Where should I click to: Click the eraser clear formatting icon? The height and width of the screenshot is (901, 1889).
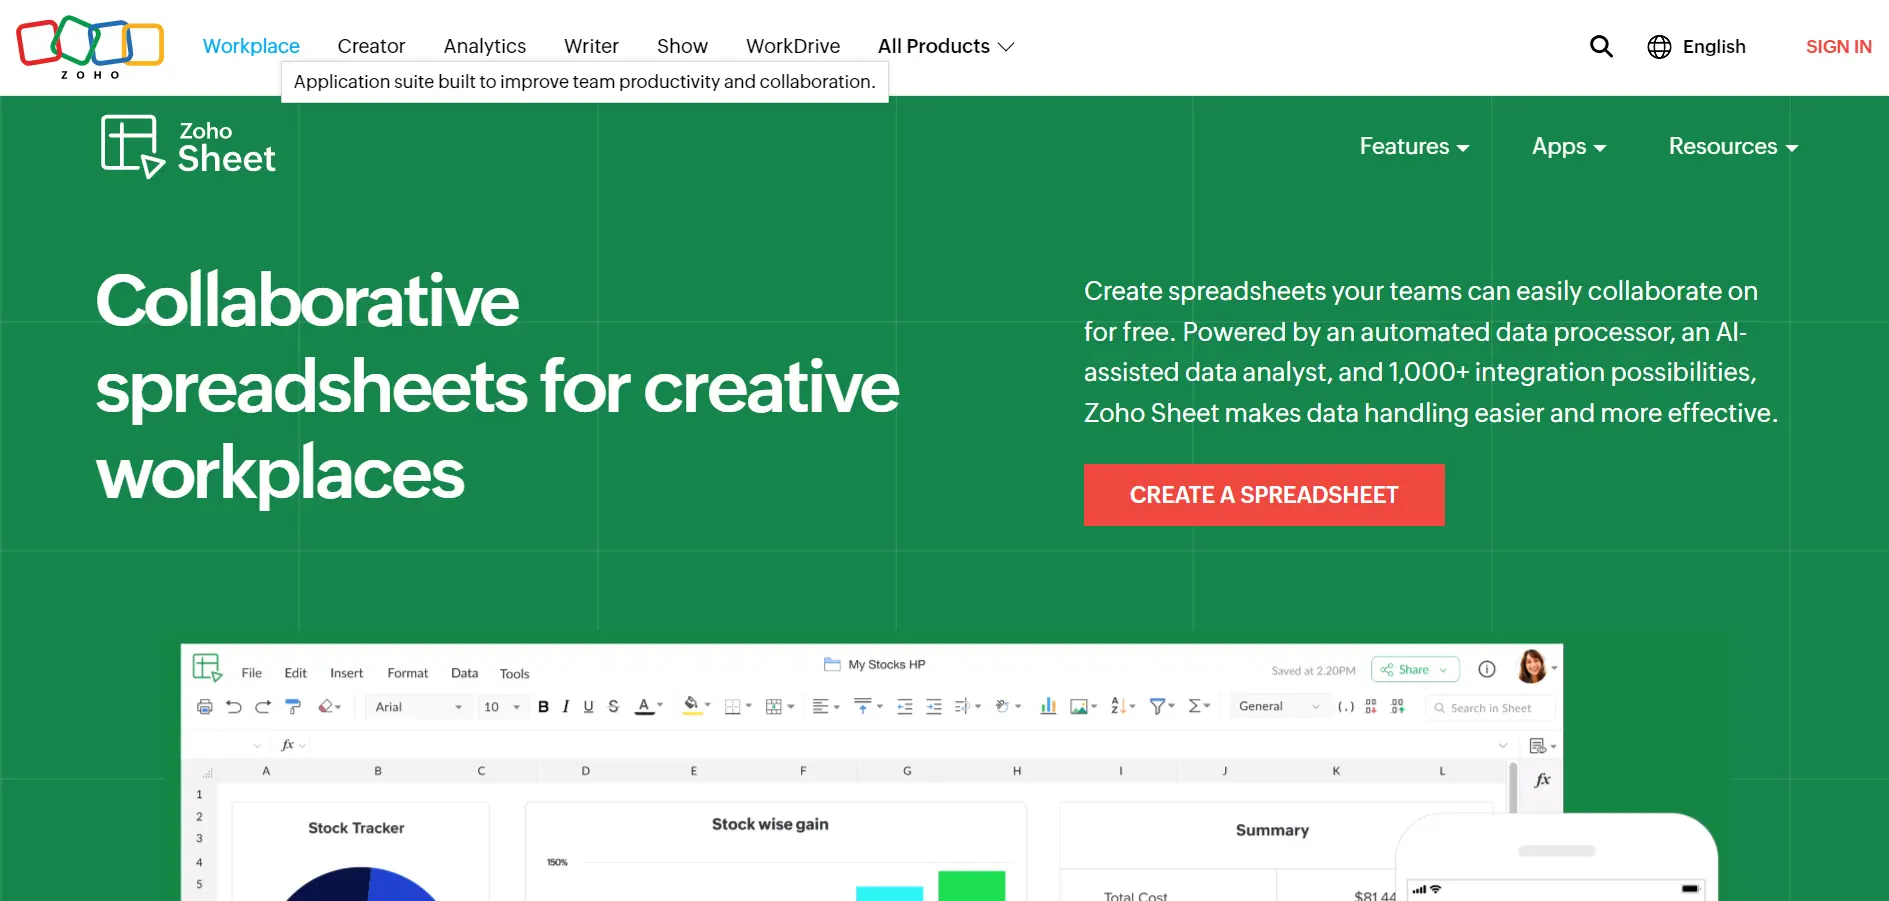click(326, 707)
